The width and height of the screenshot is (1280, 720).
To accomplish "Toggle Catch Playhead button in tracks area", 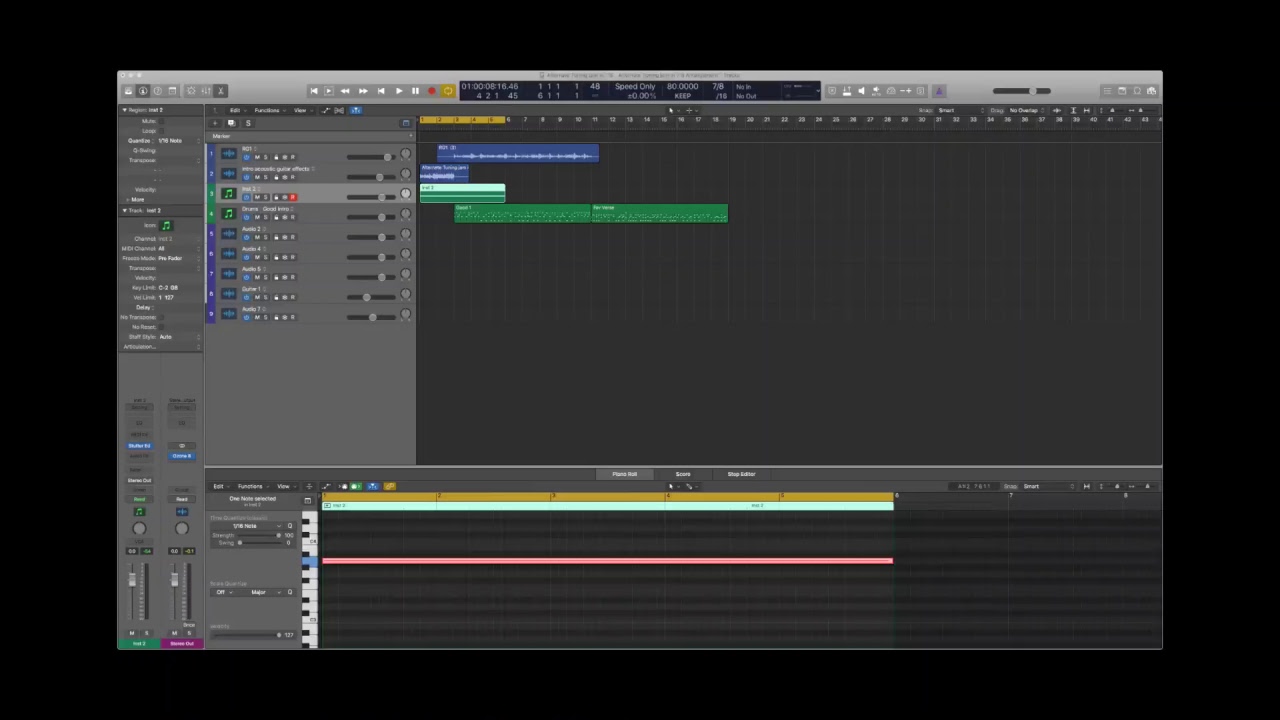I will click(356, 110).
